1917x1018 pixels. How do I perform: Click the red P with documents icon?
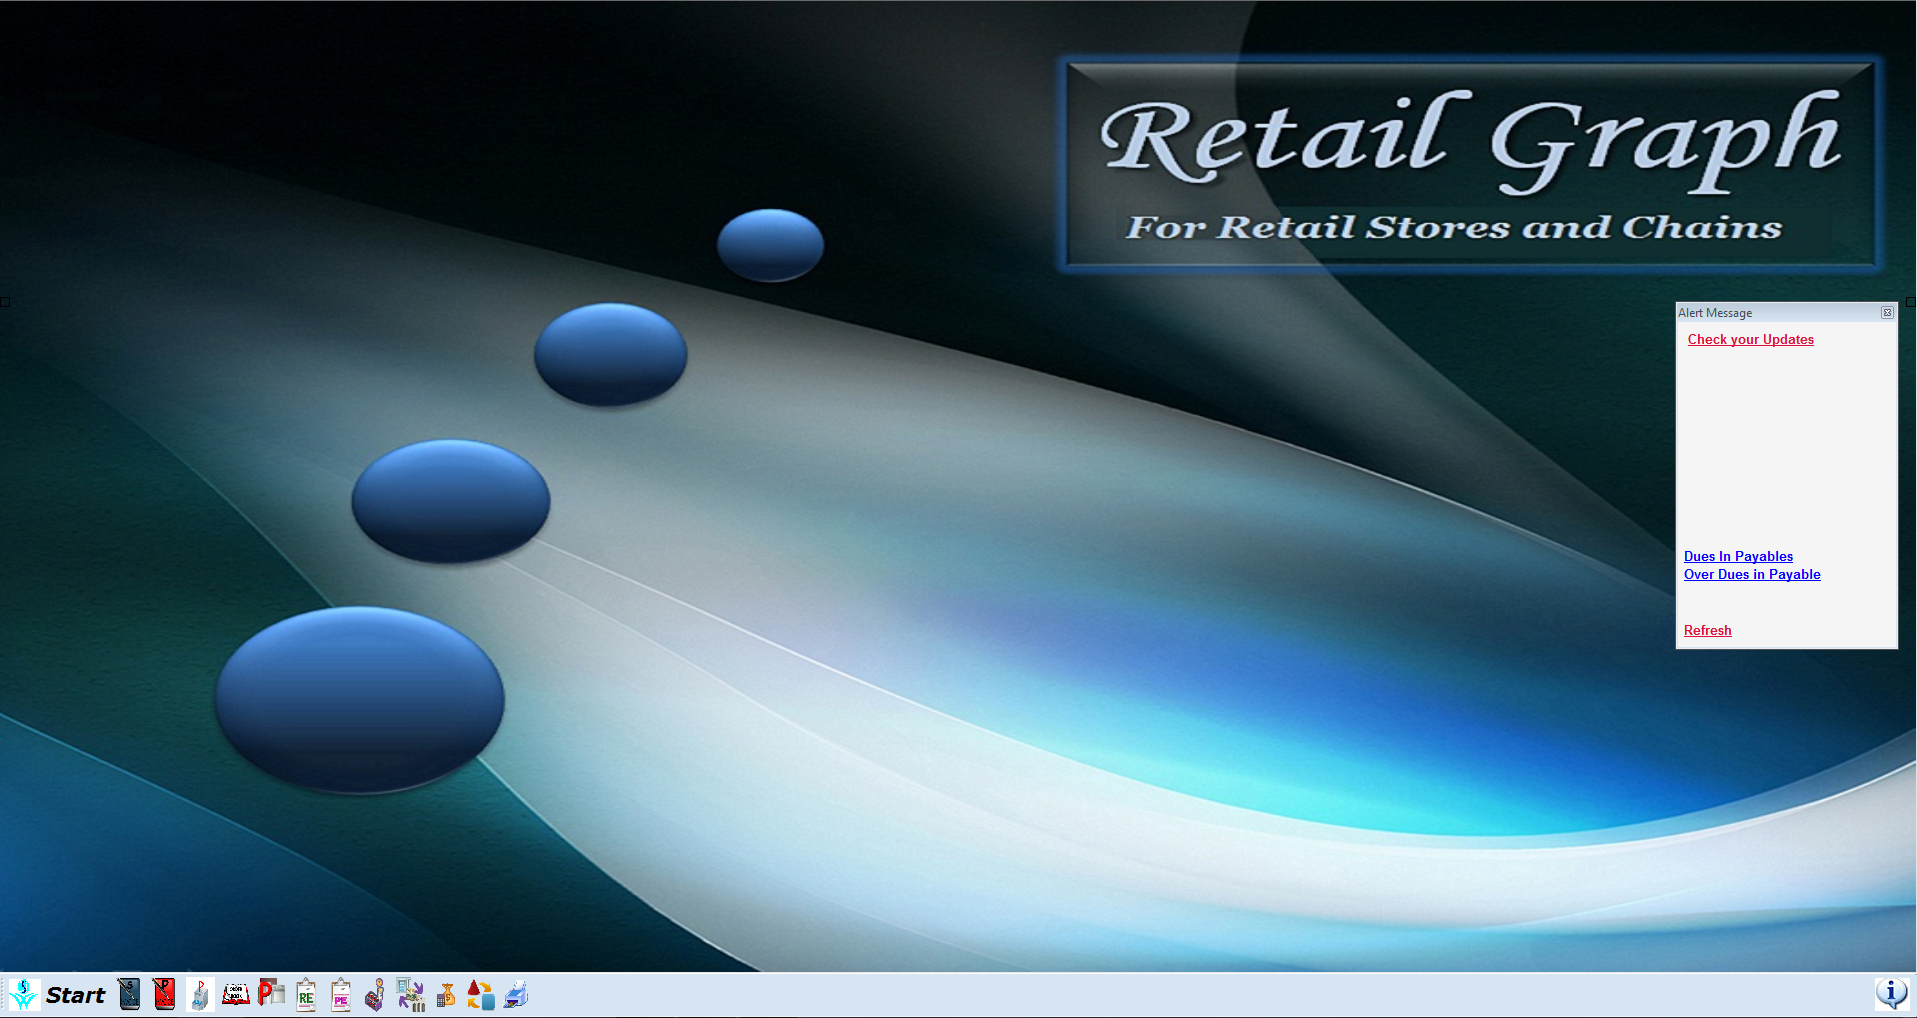click(x=271, y=993)
